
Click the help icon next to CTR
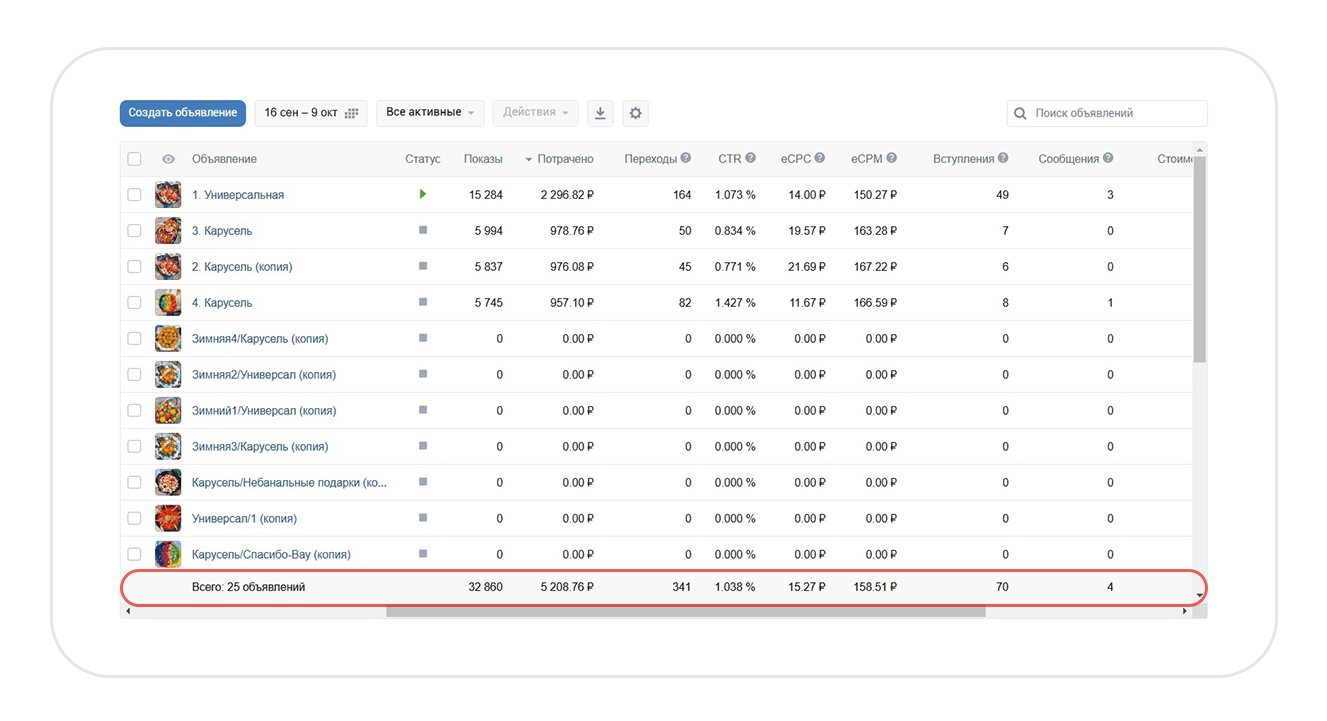(x=751, y=159)
